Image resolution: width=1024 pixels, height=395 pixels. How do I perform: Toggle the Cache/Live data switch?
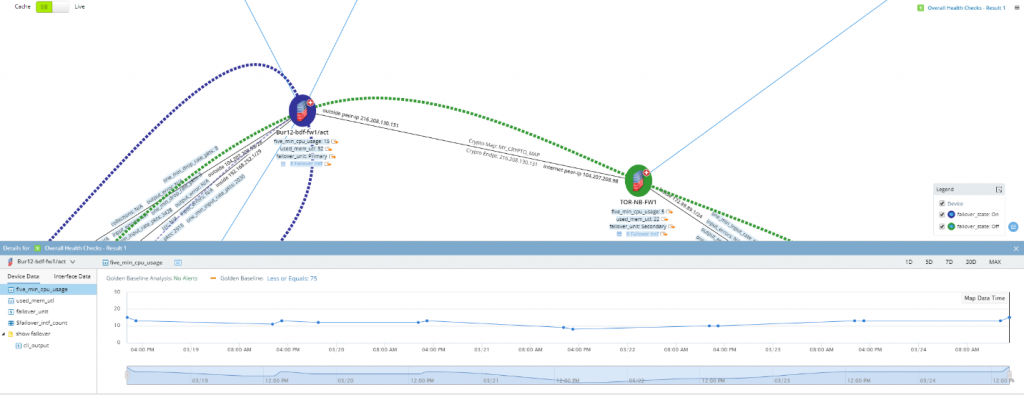click(52, 7)
